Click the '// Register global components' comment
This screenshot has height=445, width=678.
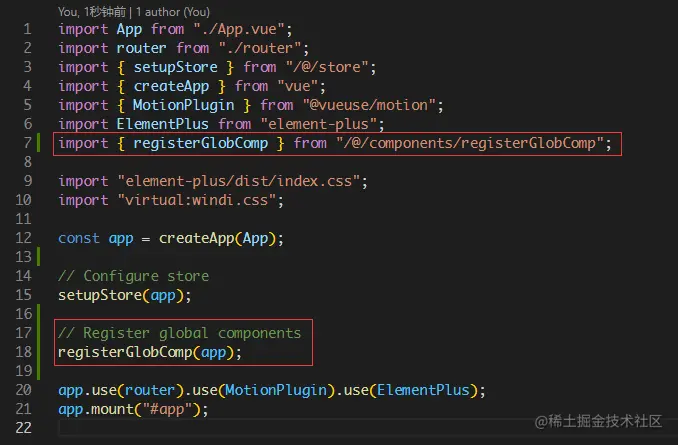point(179,333)
